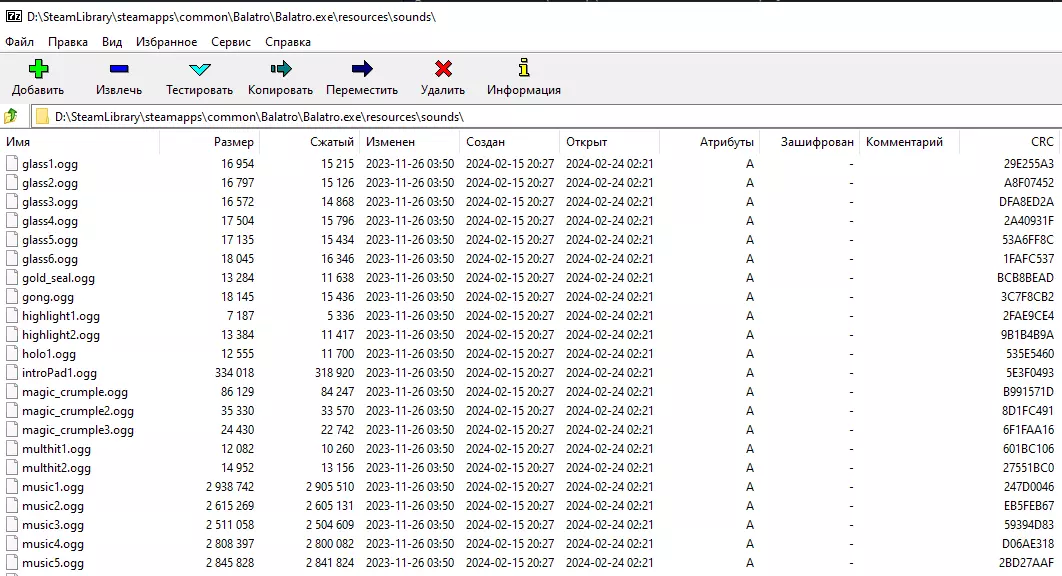Click the 7z app icon in title bar
Image resolution: width=1062 pixels, height=576 pixels.
click(13, 16)
